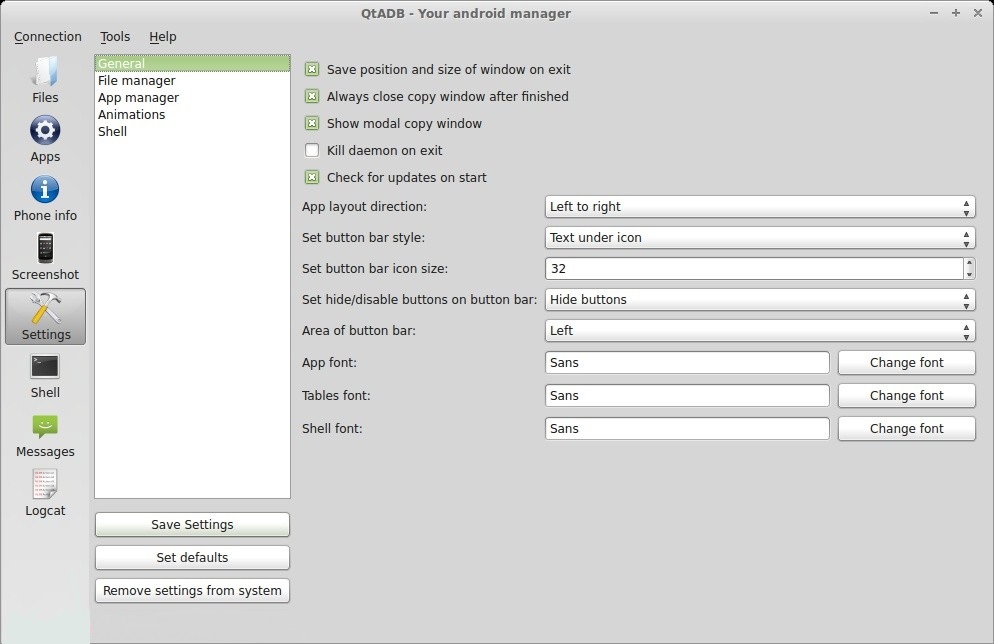Click the Save Settings button

pyautogui.click(x=192, y=525)
